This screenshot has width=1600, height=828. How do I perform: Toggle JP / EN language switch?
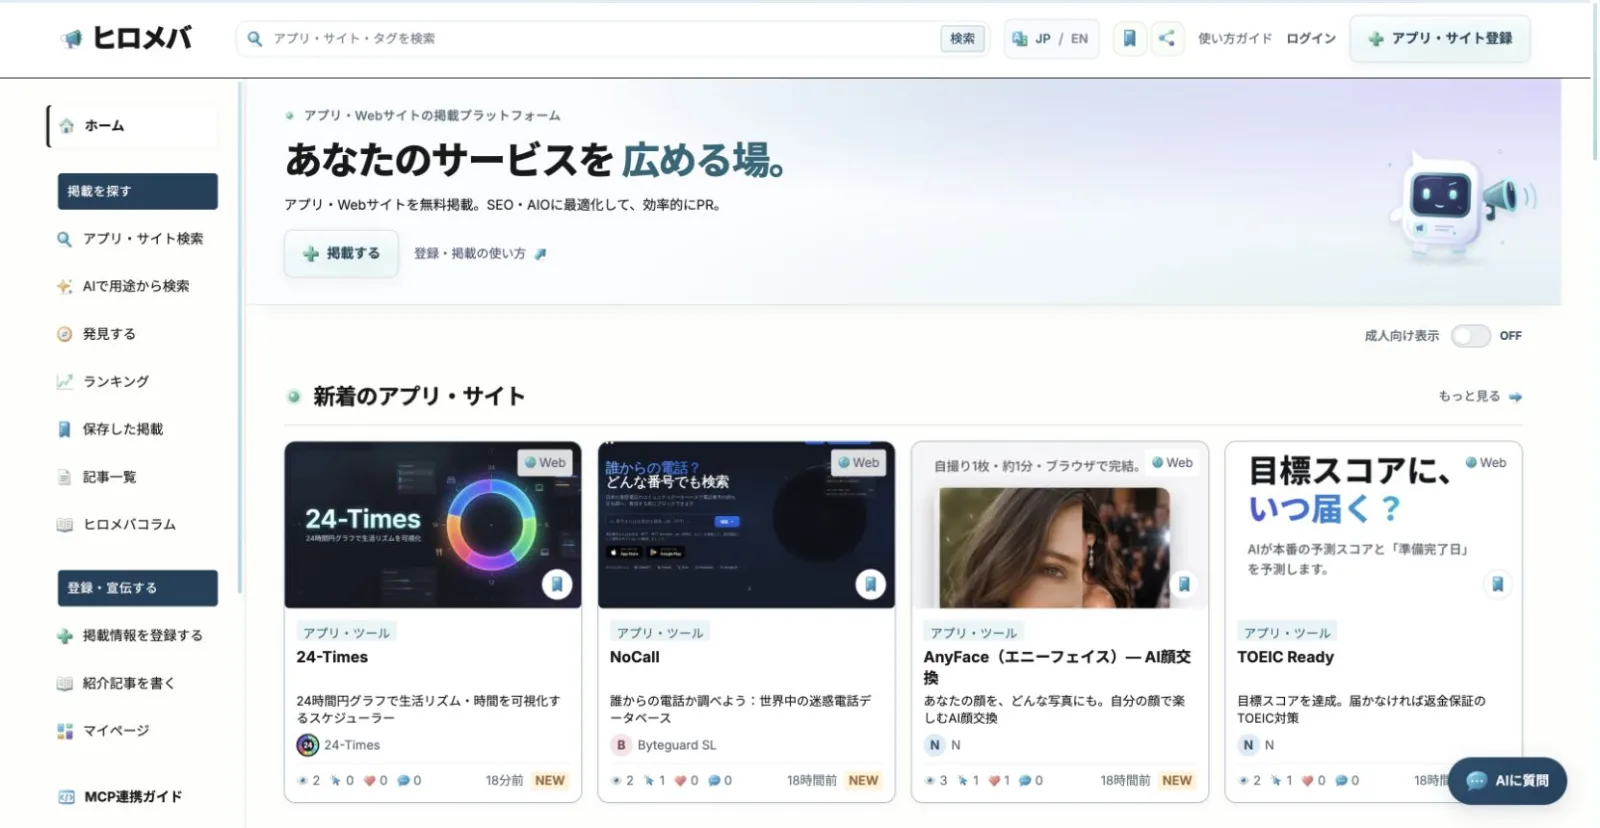(1050, 38)
